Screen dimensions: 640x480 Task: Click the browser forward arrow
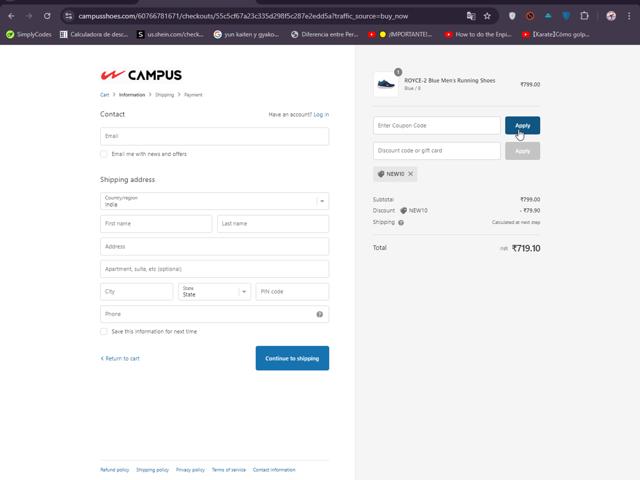pyautogui.click(x=29, y=16)
